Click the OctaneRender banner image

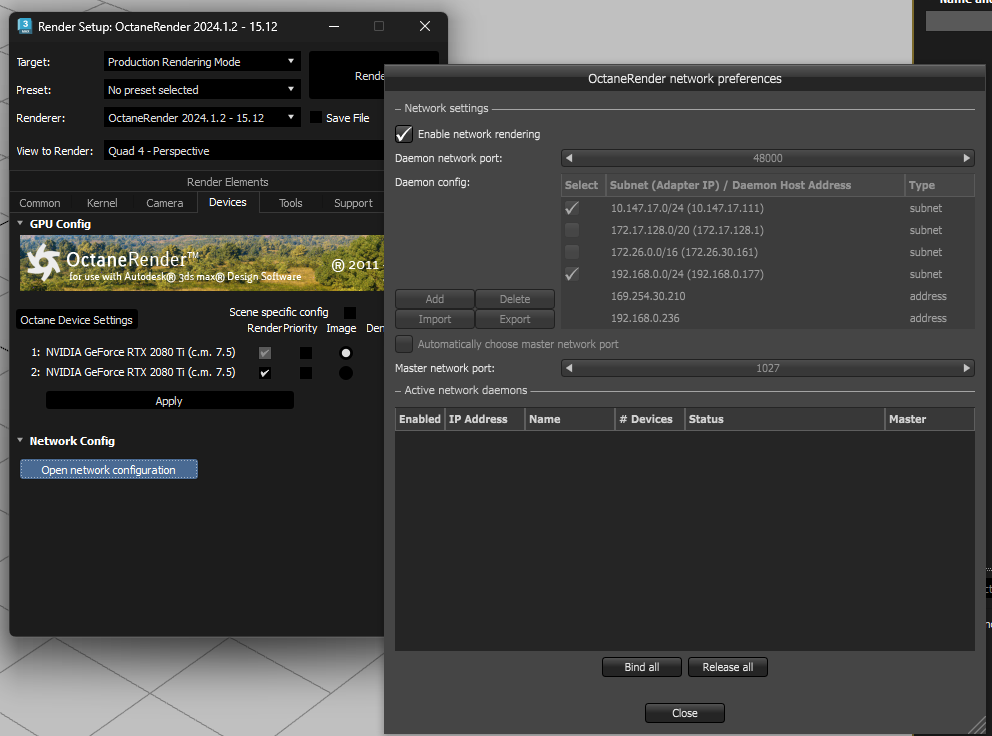(x=202, y=263)
